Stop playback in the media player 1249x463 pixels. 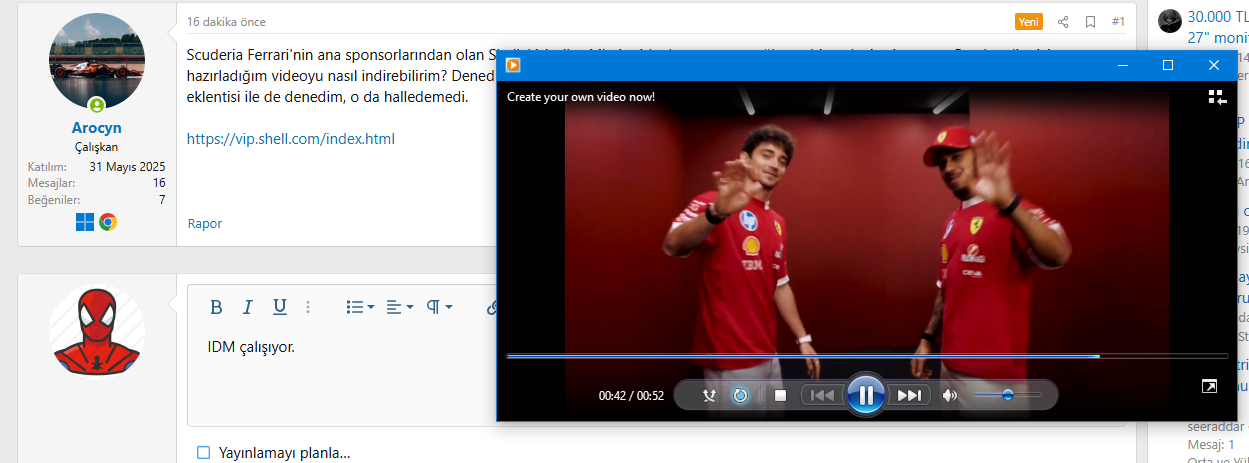(x=780, y=395)
